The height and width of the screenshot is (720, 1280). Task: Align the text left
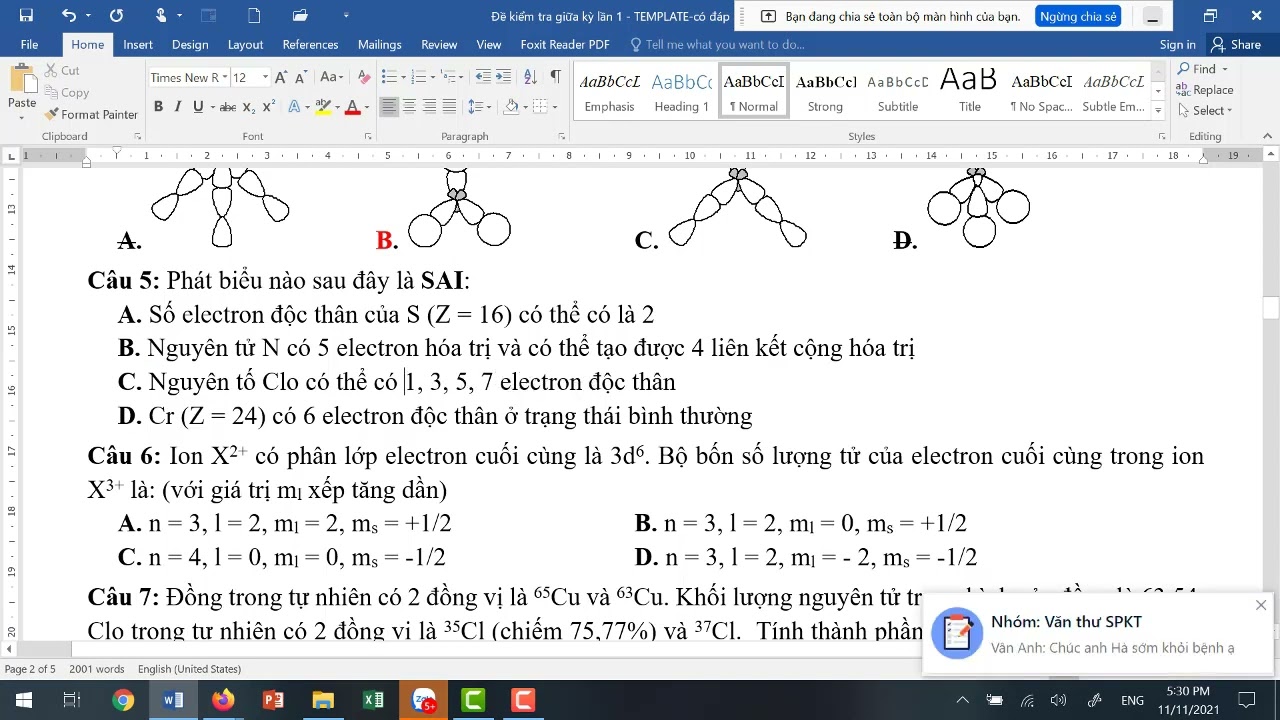[389, 107]
